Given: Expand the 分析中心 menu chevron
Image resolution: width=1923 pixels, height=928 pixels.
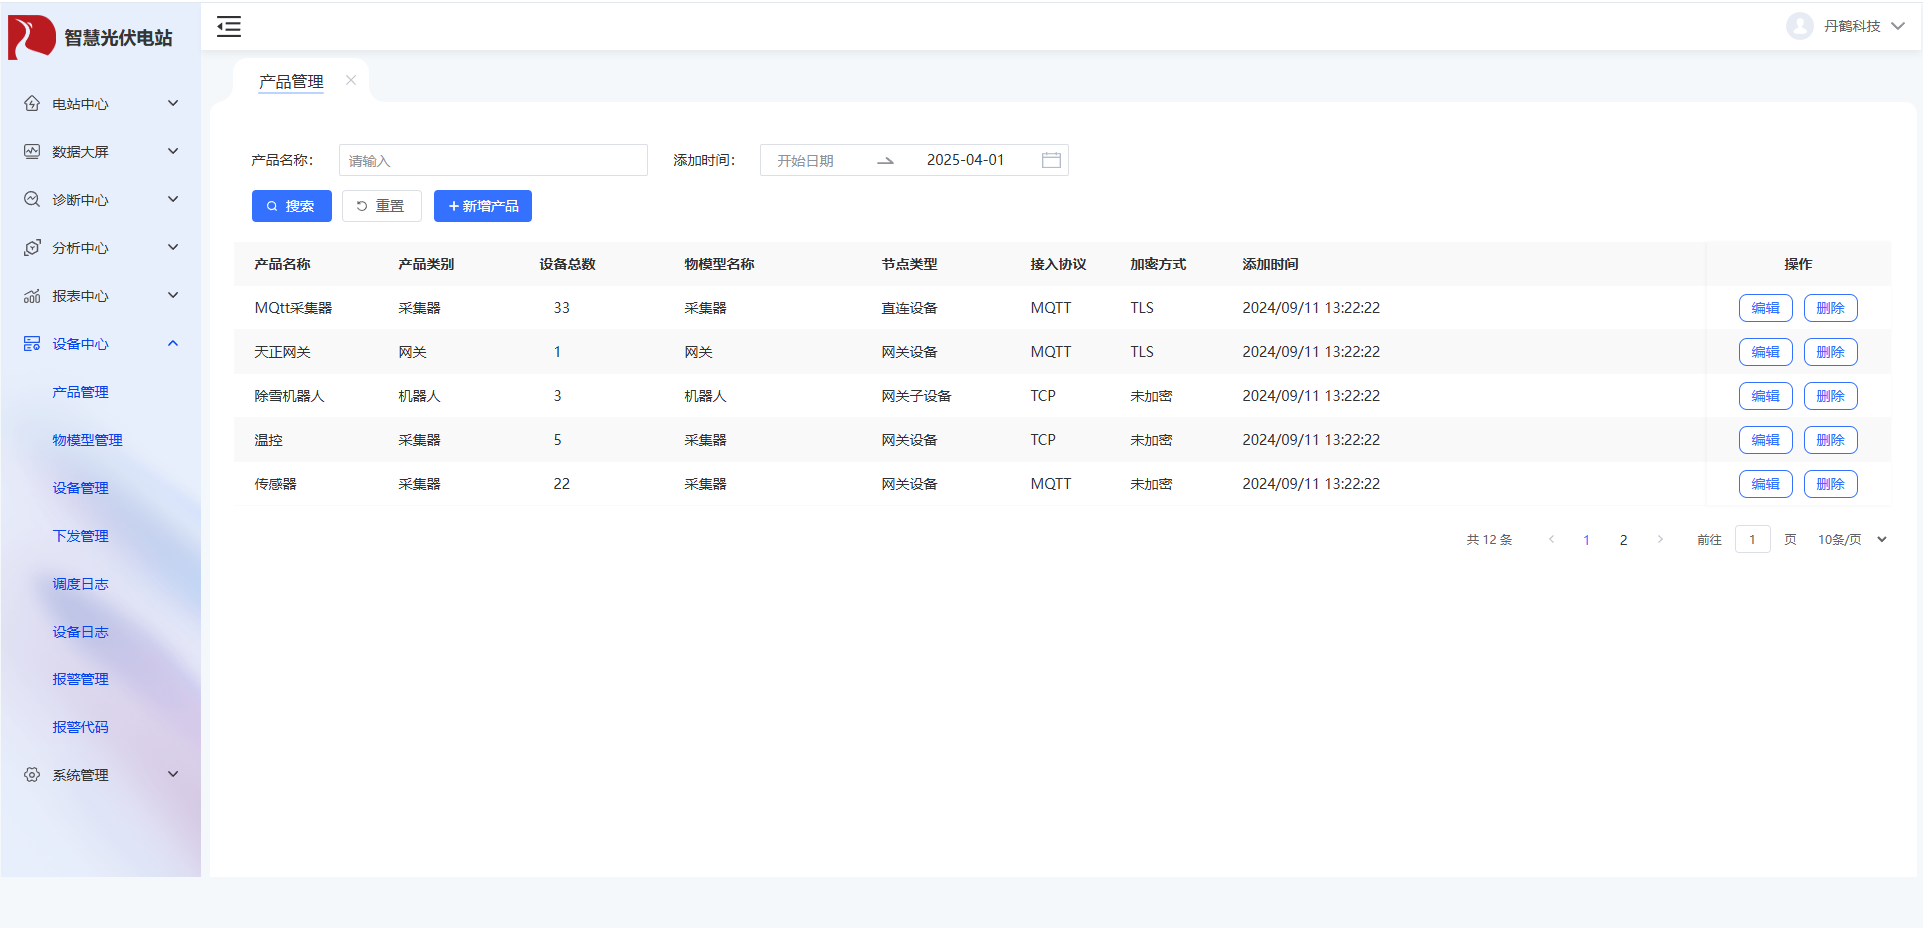Looking at the screenshot, I should (x=173, y=247).
